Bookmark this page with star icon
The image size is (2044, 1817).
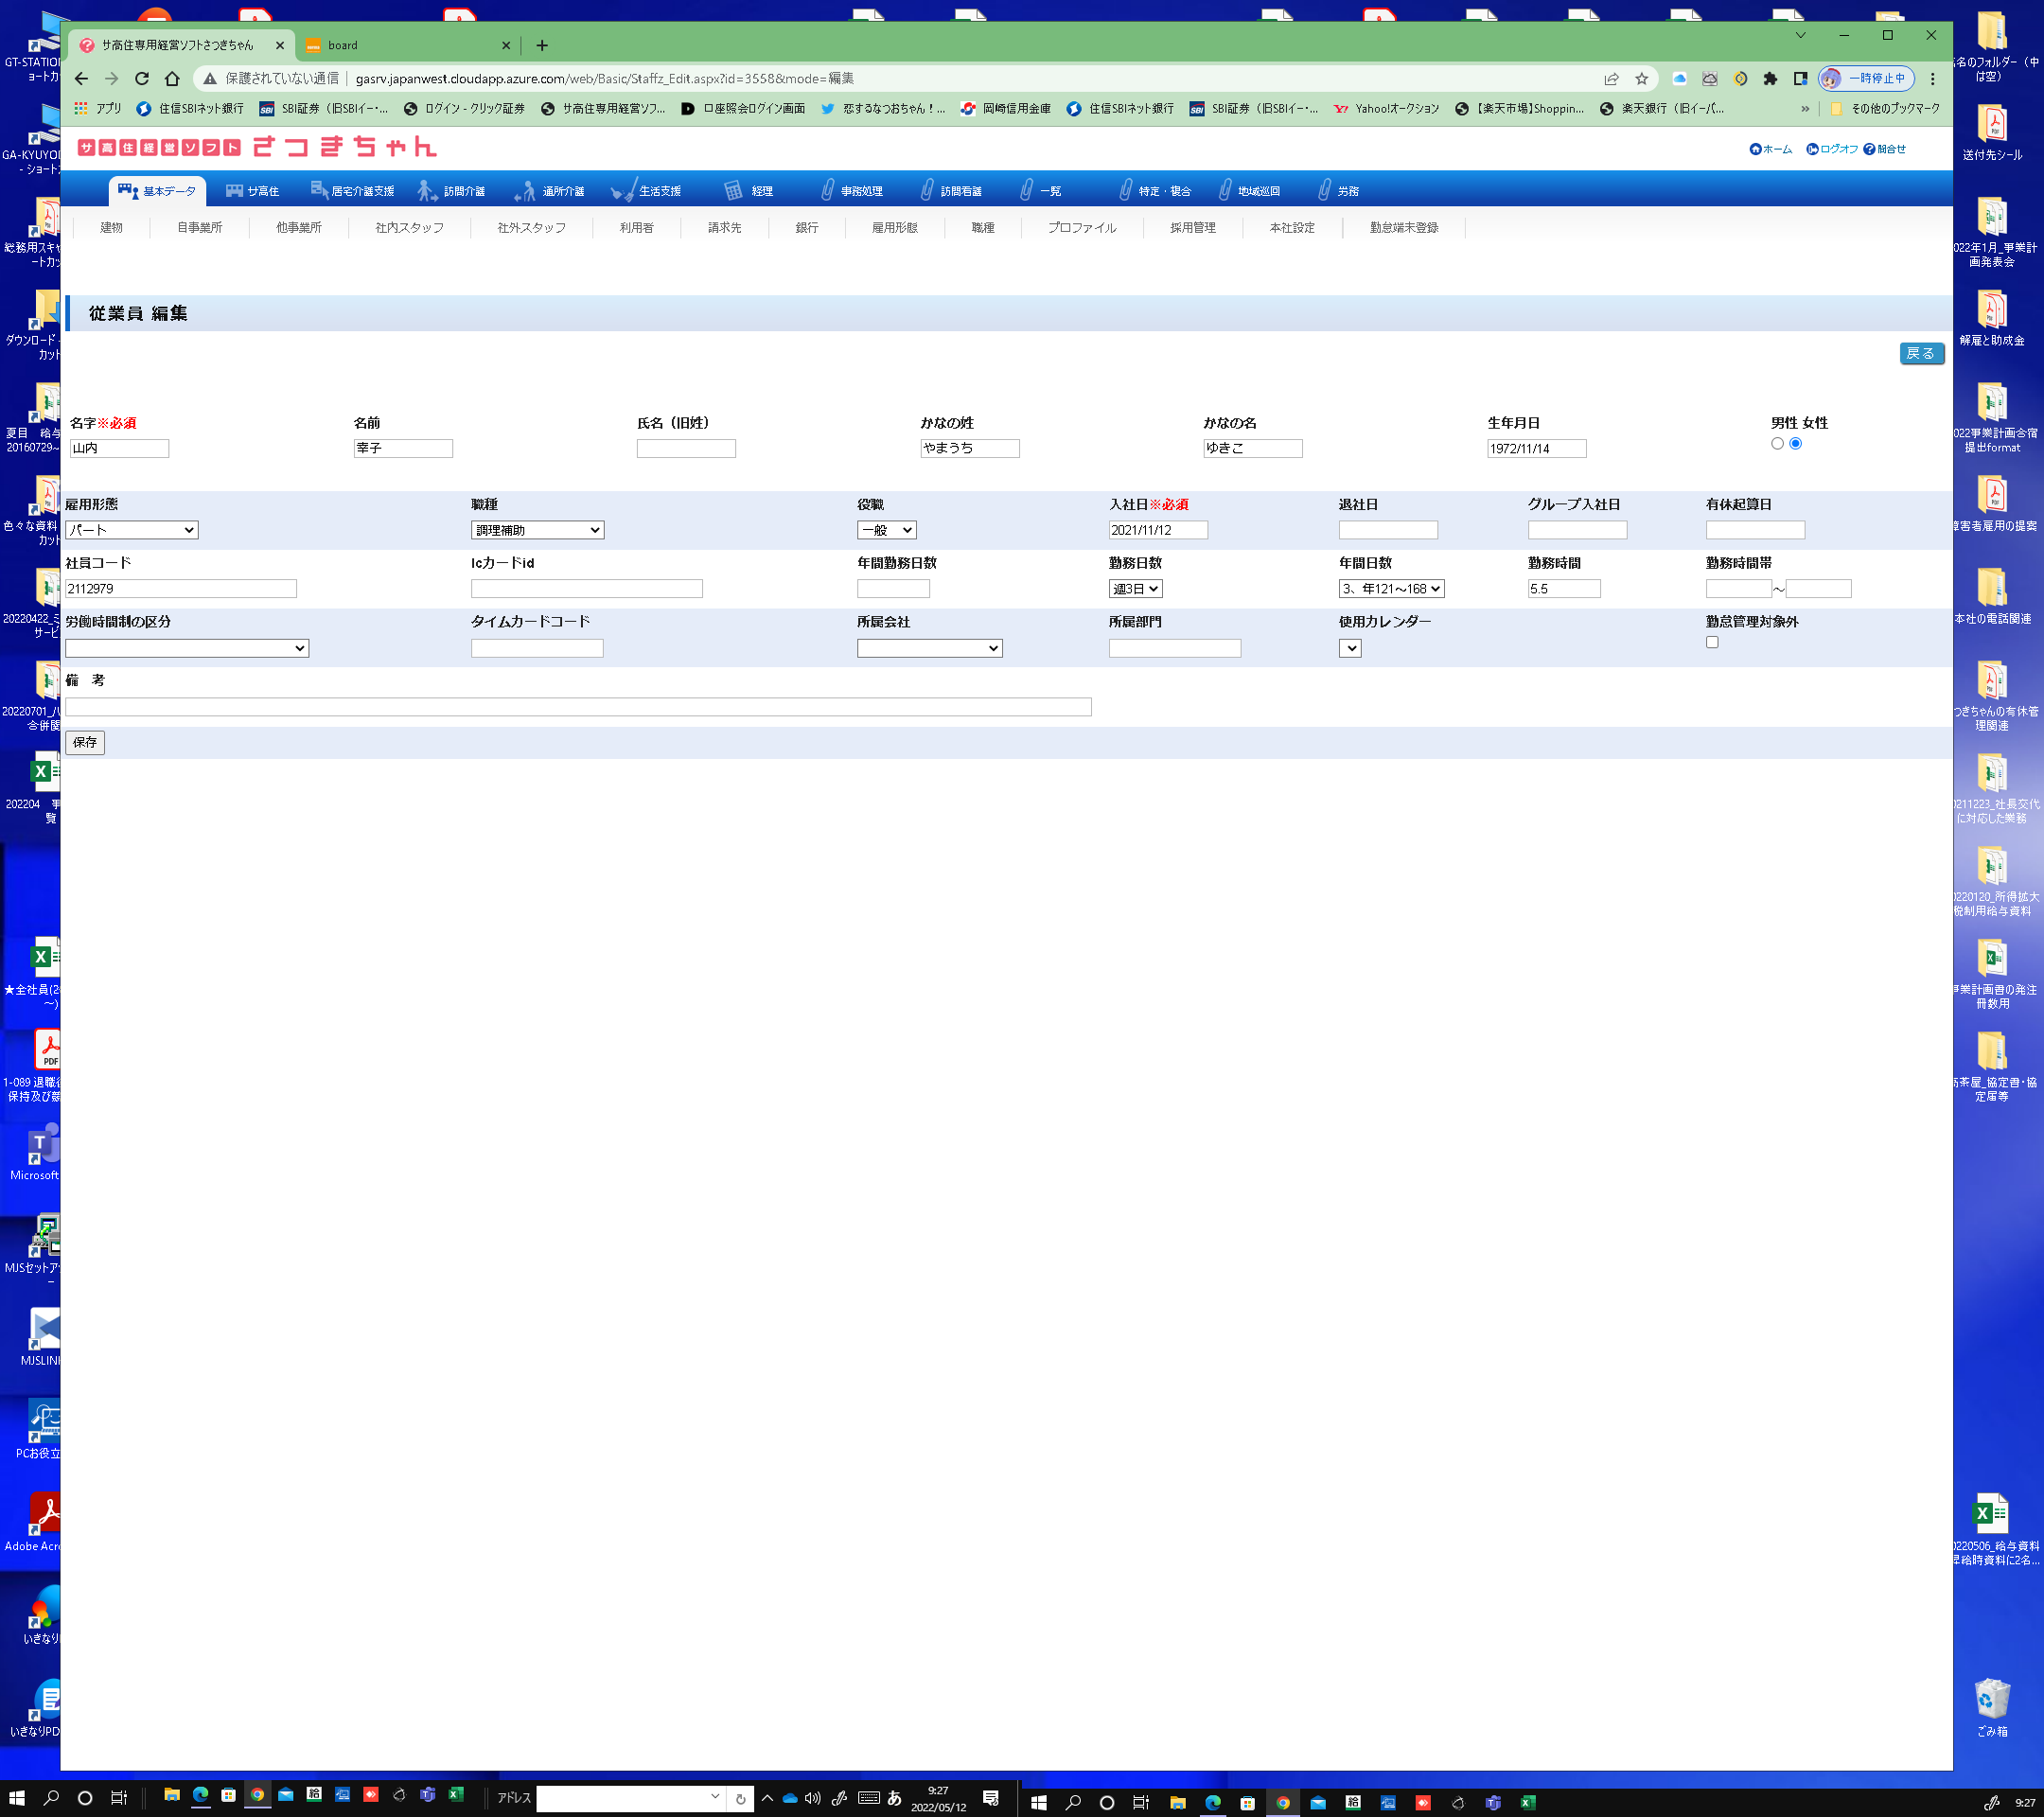[1641, 78]
